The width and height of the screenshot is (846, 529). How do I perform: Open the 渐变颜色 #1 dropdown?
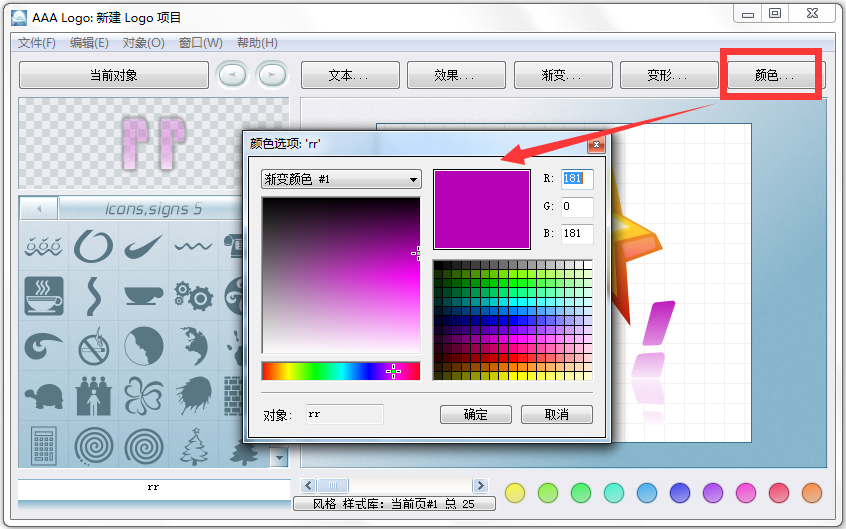tap(341, 179)
